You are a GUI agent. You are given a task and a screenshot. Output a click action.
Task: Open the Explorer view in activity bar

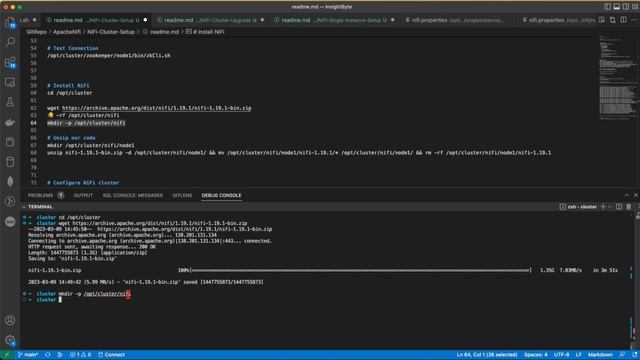tap(10, 22)
